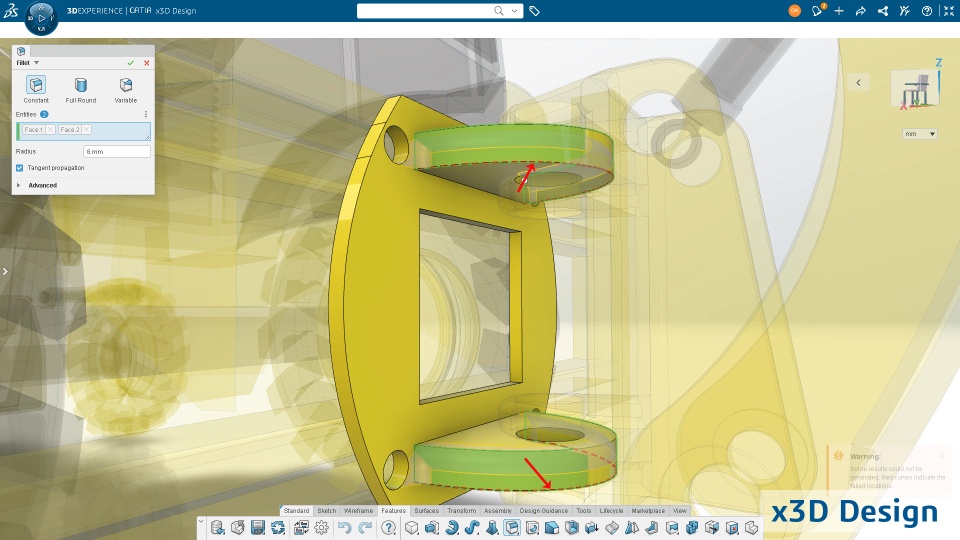Open the Tools toolbar tab
The image size is (960, 540).
(583, 511)
